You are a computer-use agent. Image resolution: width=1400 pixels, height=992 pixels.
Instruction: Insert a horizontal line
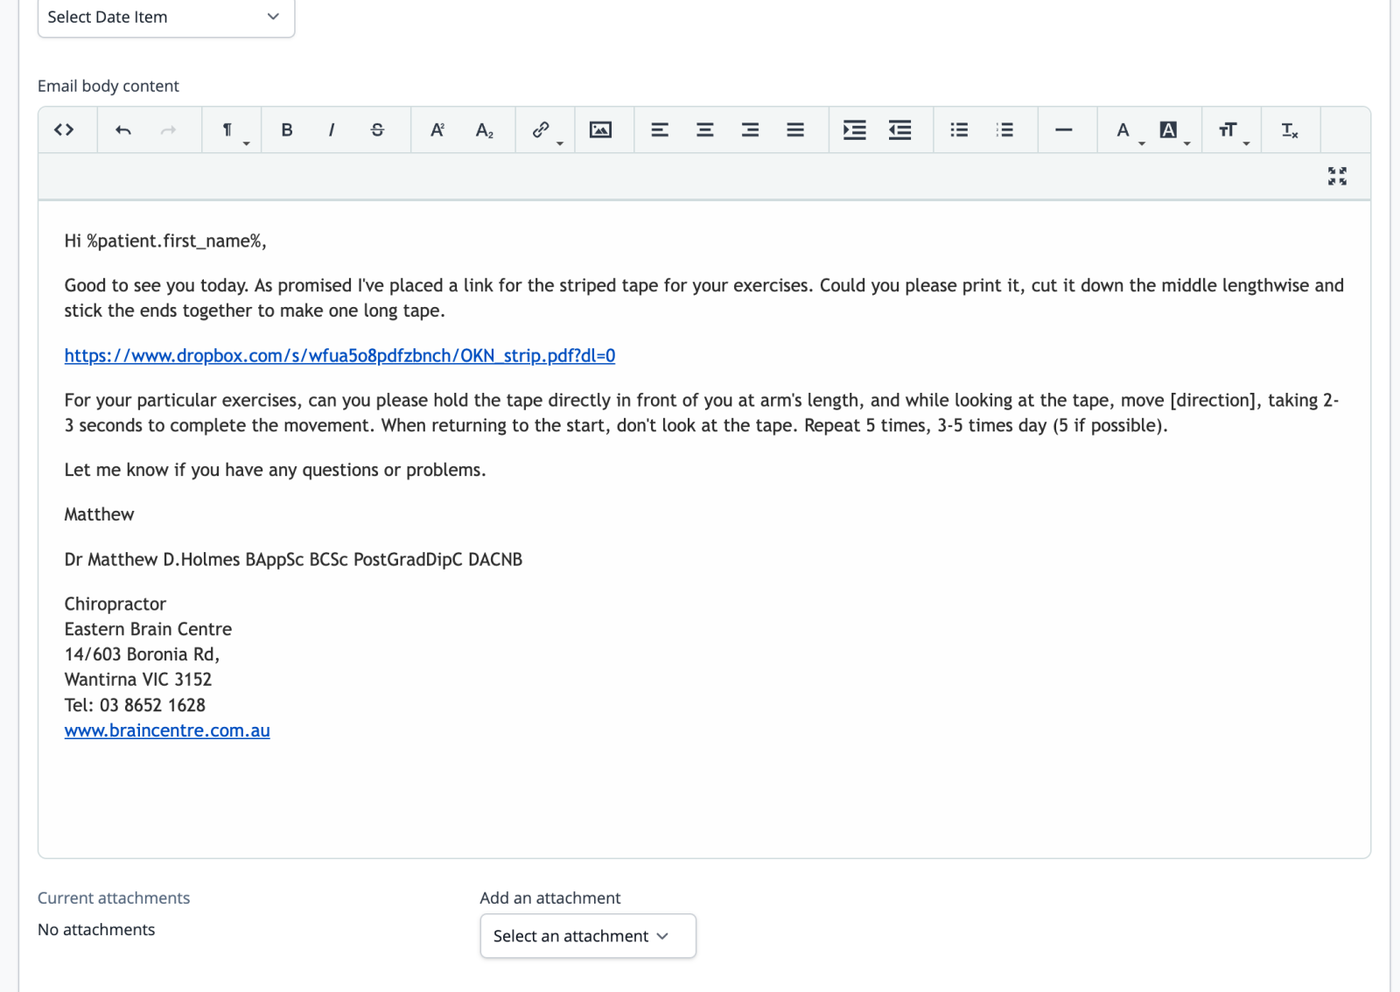(x=1064, y=130)
